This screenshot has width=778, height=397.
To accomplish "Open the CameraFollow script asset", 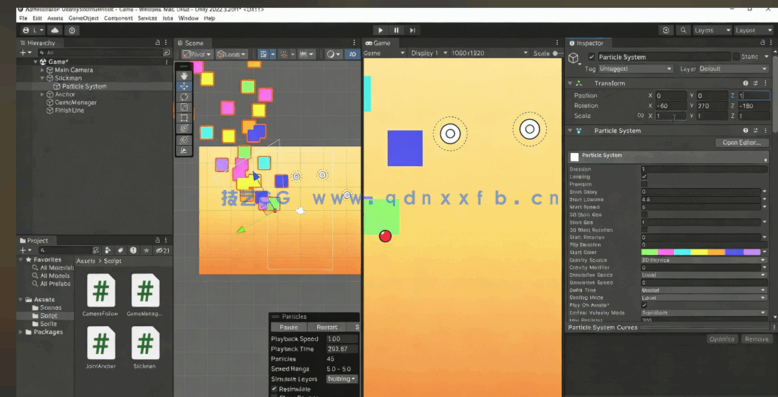I will (101, 296).
